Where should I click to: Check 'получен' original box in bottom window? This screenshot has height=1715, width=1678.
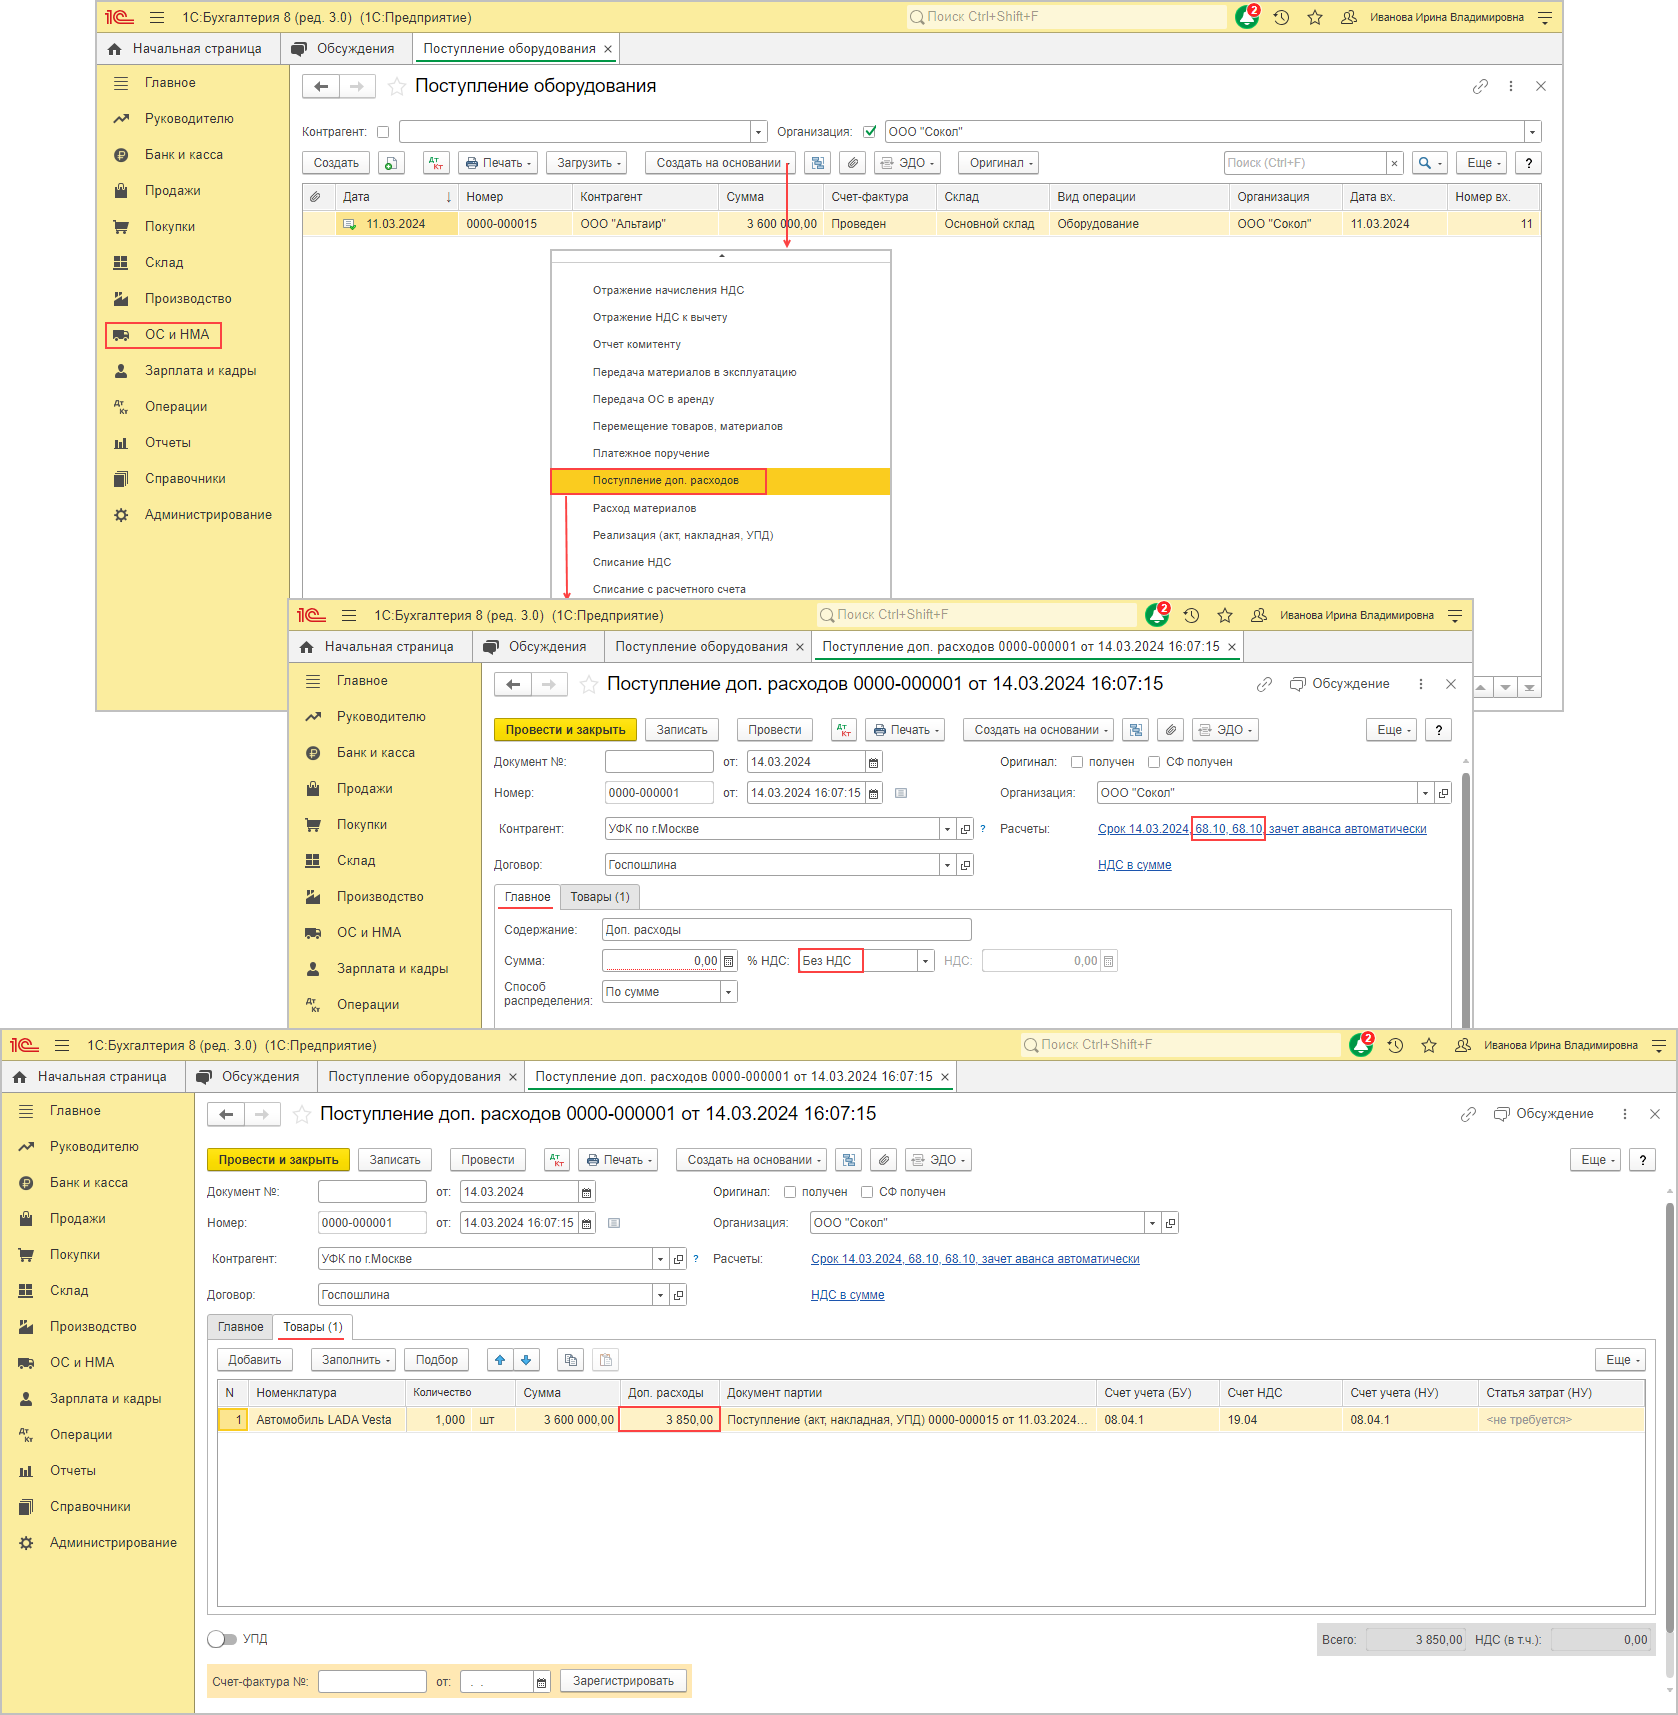(x=790, y=1192)
